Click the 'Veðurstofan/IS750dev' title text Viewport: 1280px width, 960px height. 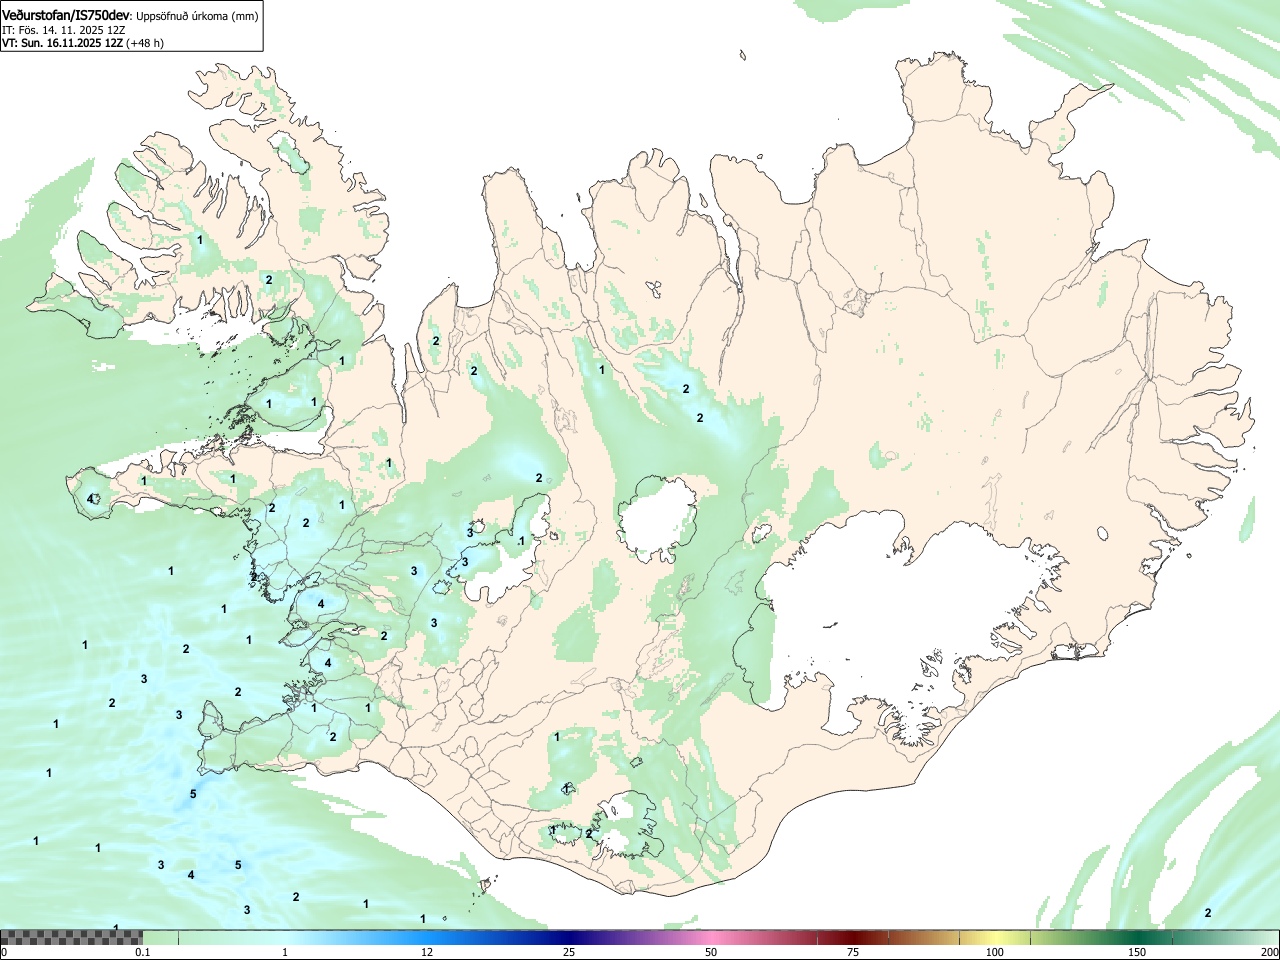click(65, 15)
